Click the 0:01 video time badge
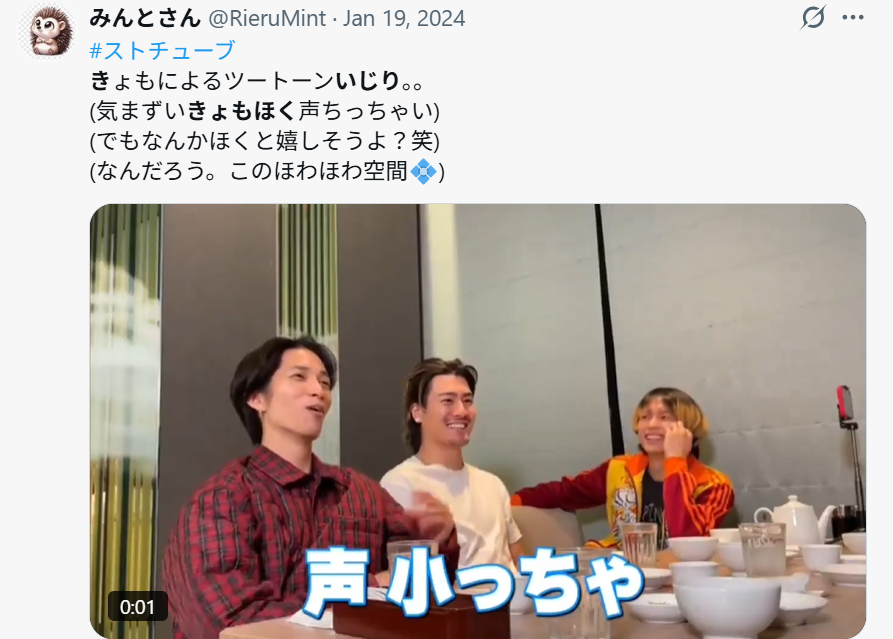The image size is (893, 639). click(138, 607)
